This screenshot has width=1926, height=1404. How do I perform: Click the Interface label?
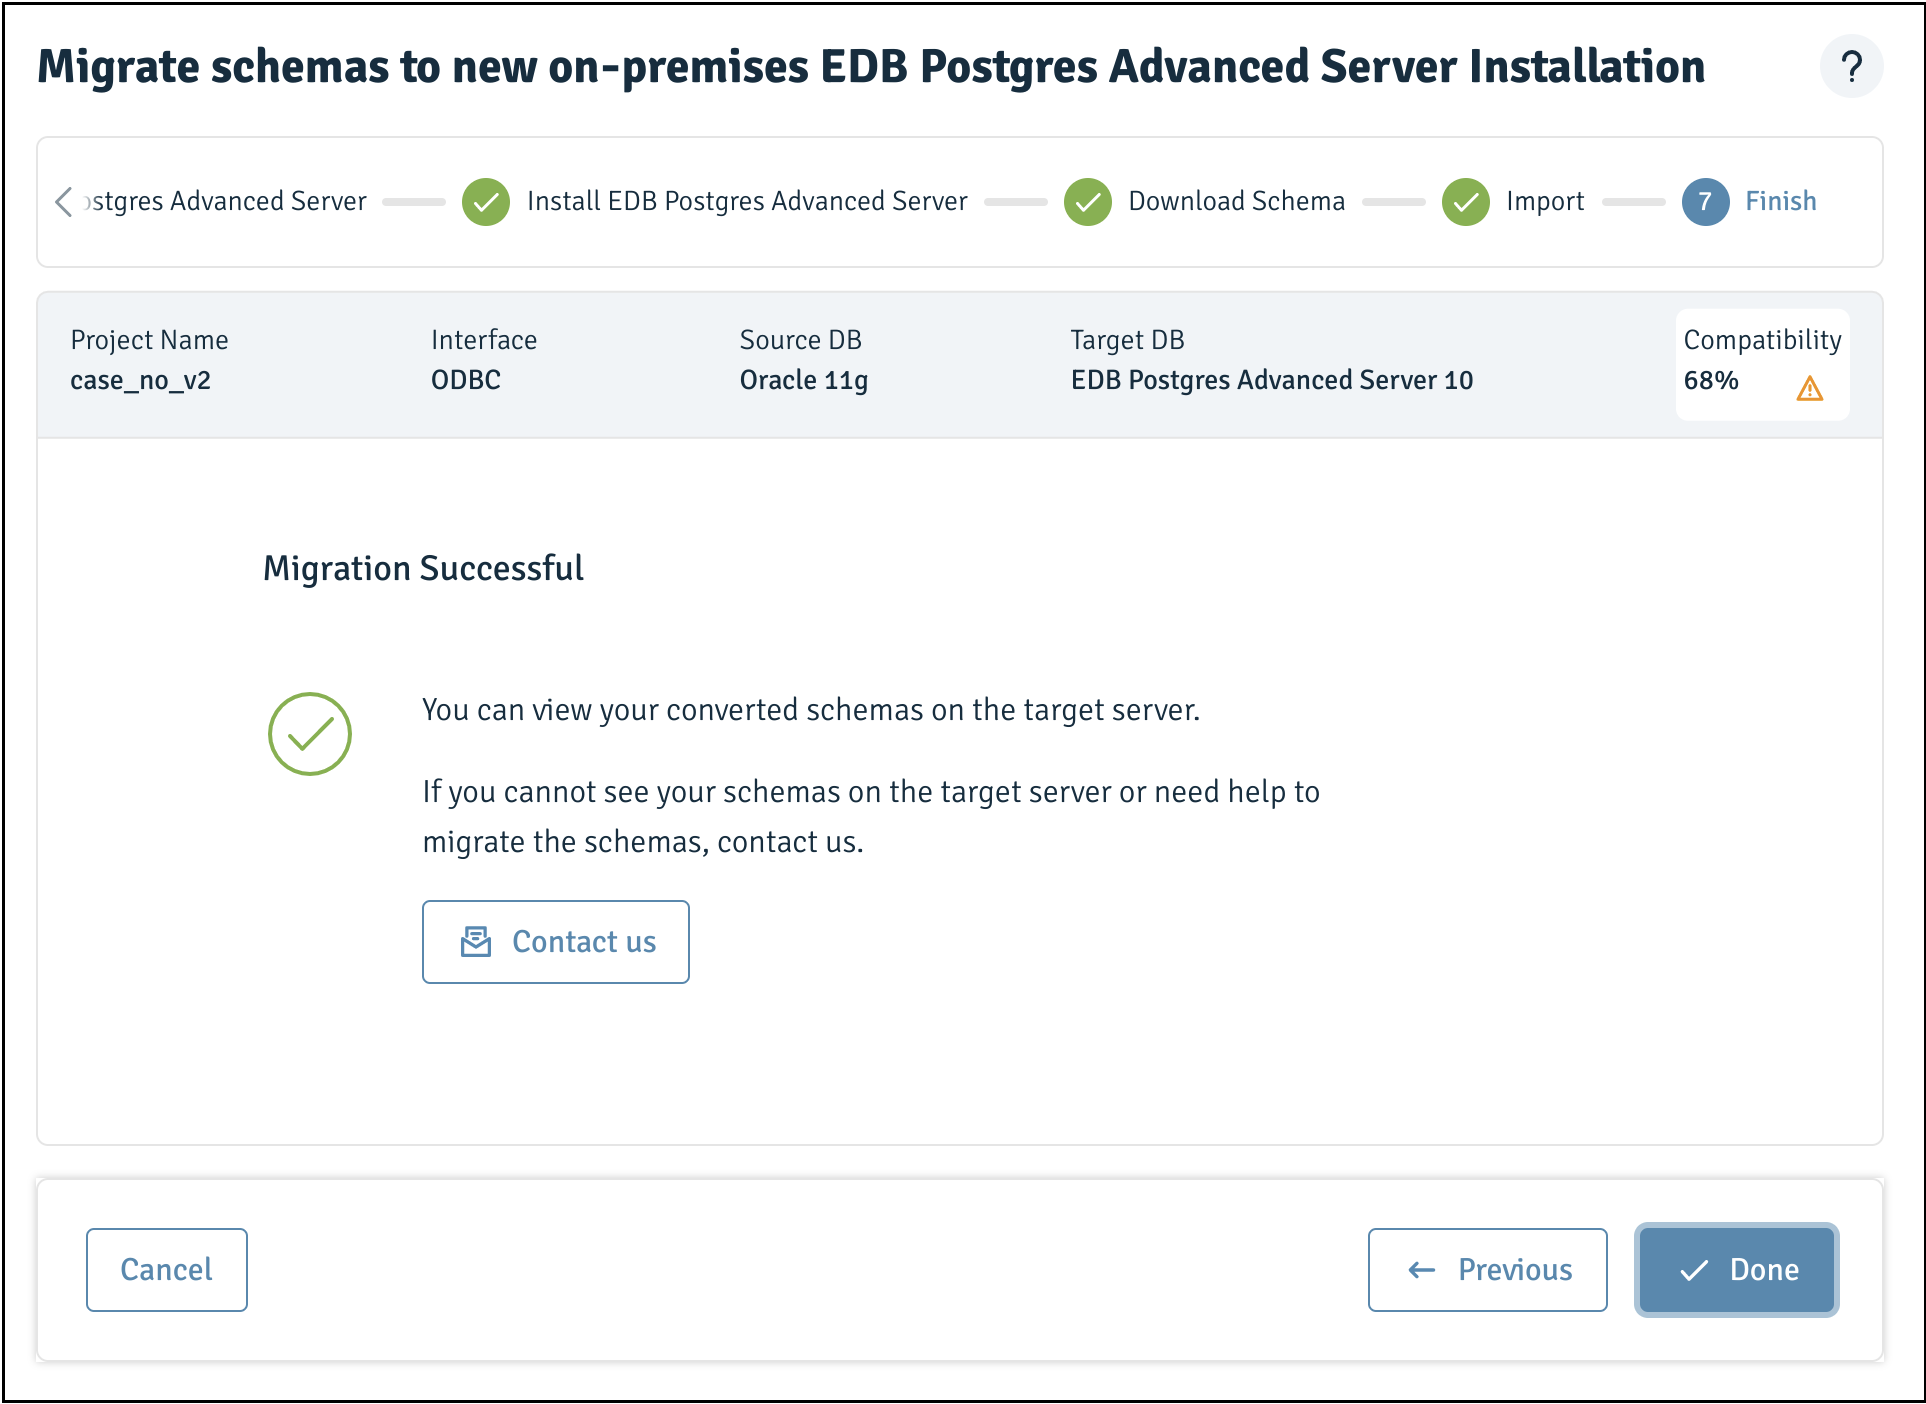(x=484, y=340)
